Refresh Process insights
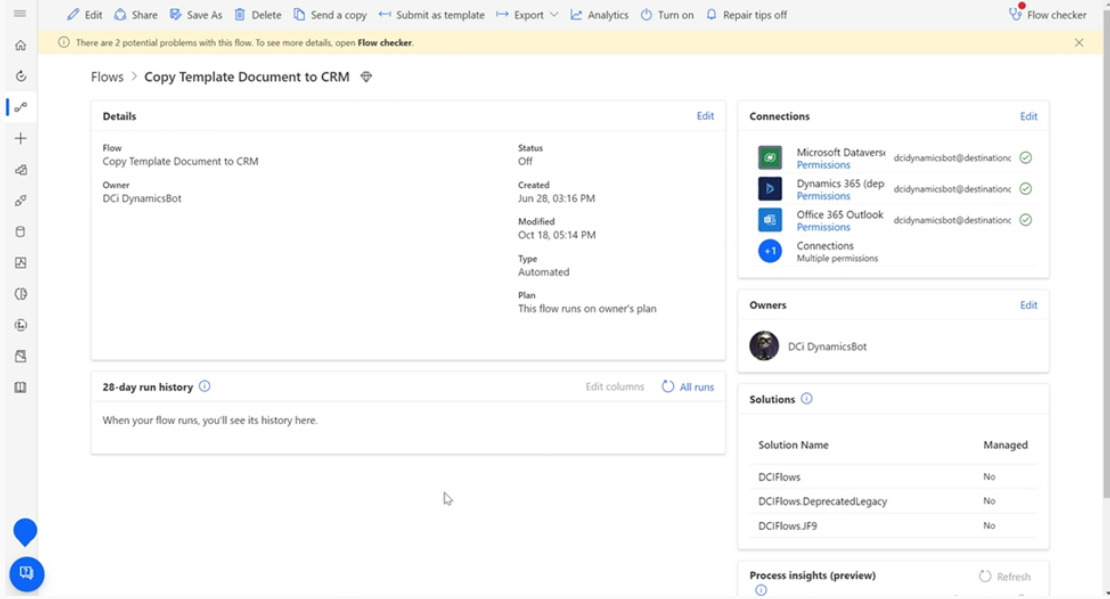The width and height of the screenshot is (1110, 599). [1005, 576]
